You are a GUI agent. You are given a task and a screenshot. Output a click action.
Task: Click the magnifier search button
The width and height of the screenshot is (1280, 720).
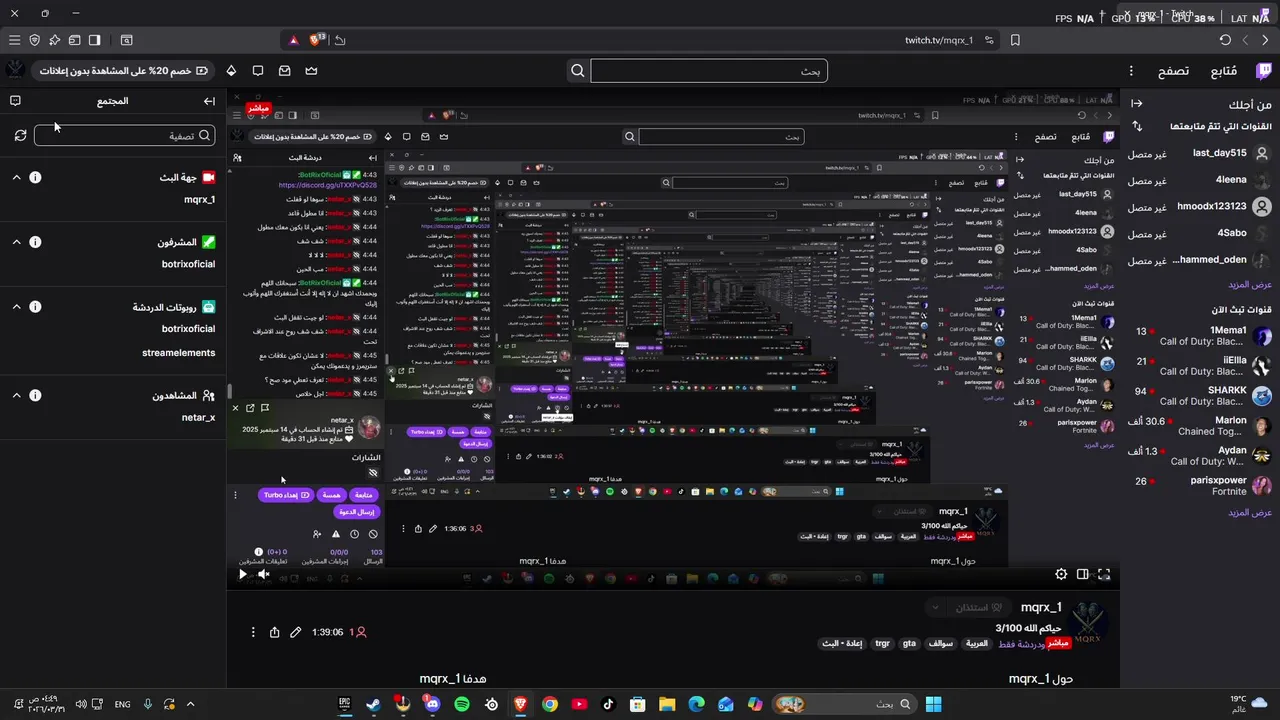coord(577,70)
